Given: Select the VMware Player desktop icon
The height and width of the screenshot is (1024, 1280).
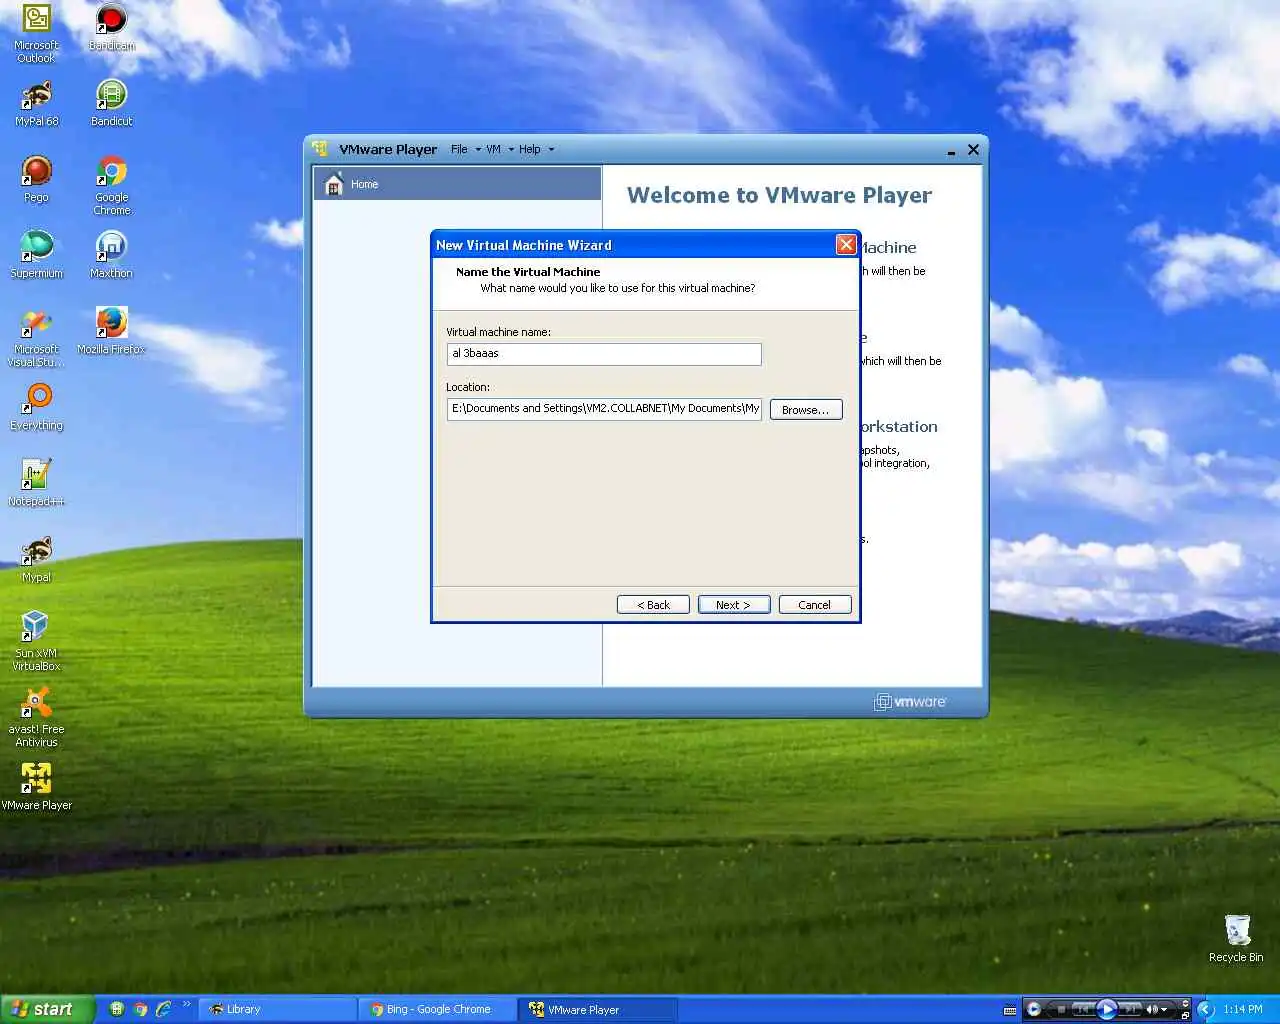Looking at the screenshot, I should point(36,786).
